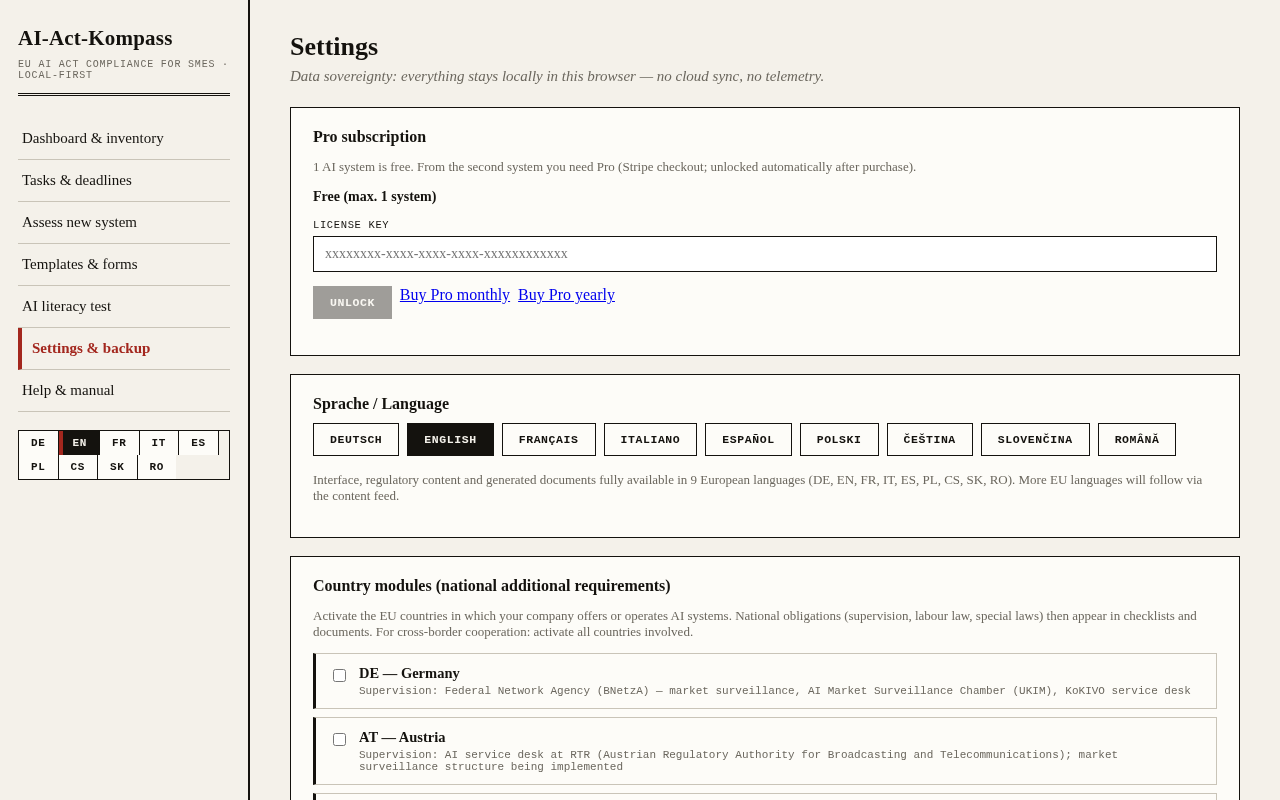Open Templates & forms section
The height and width of the screenshot is (800, 1280).
124,264
